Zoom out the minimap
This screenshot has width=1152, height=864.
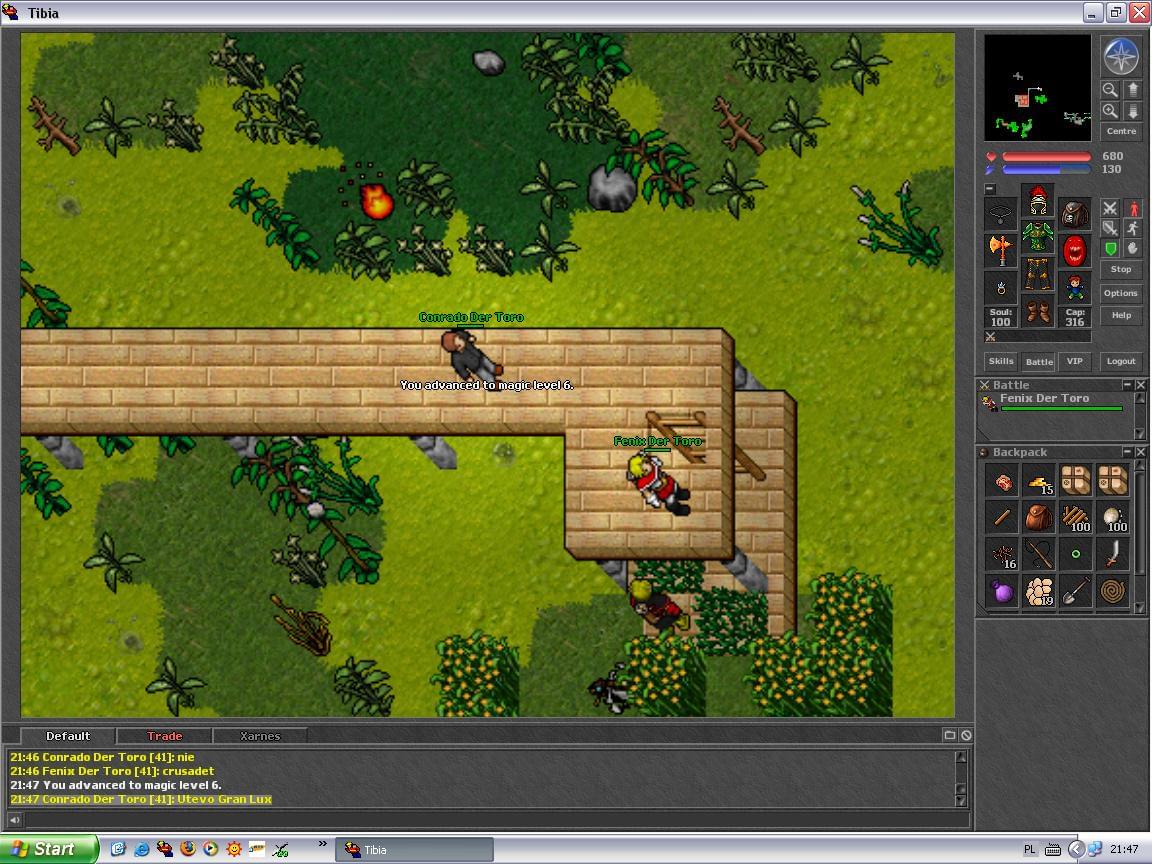[1110, 90]
